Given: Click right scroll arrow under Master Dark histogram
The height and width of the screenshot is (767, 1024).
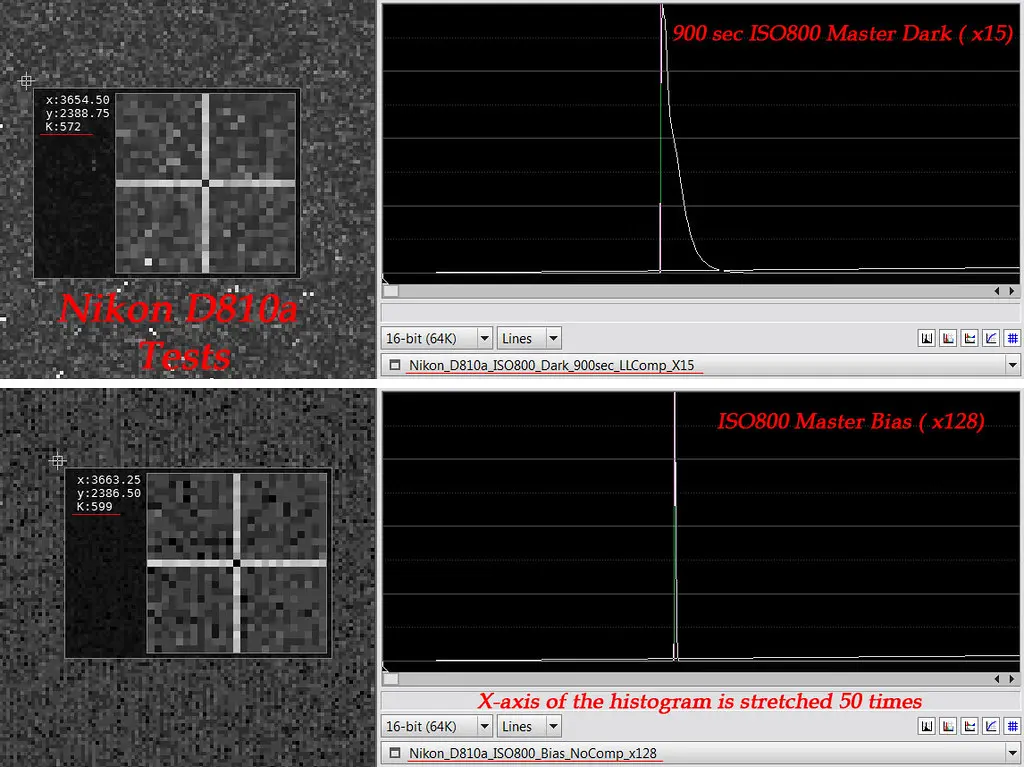Looking at the screenshot, I should (x=1012, y=291).
